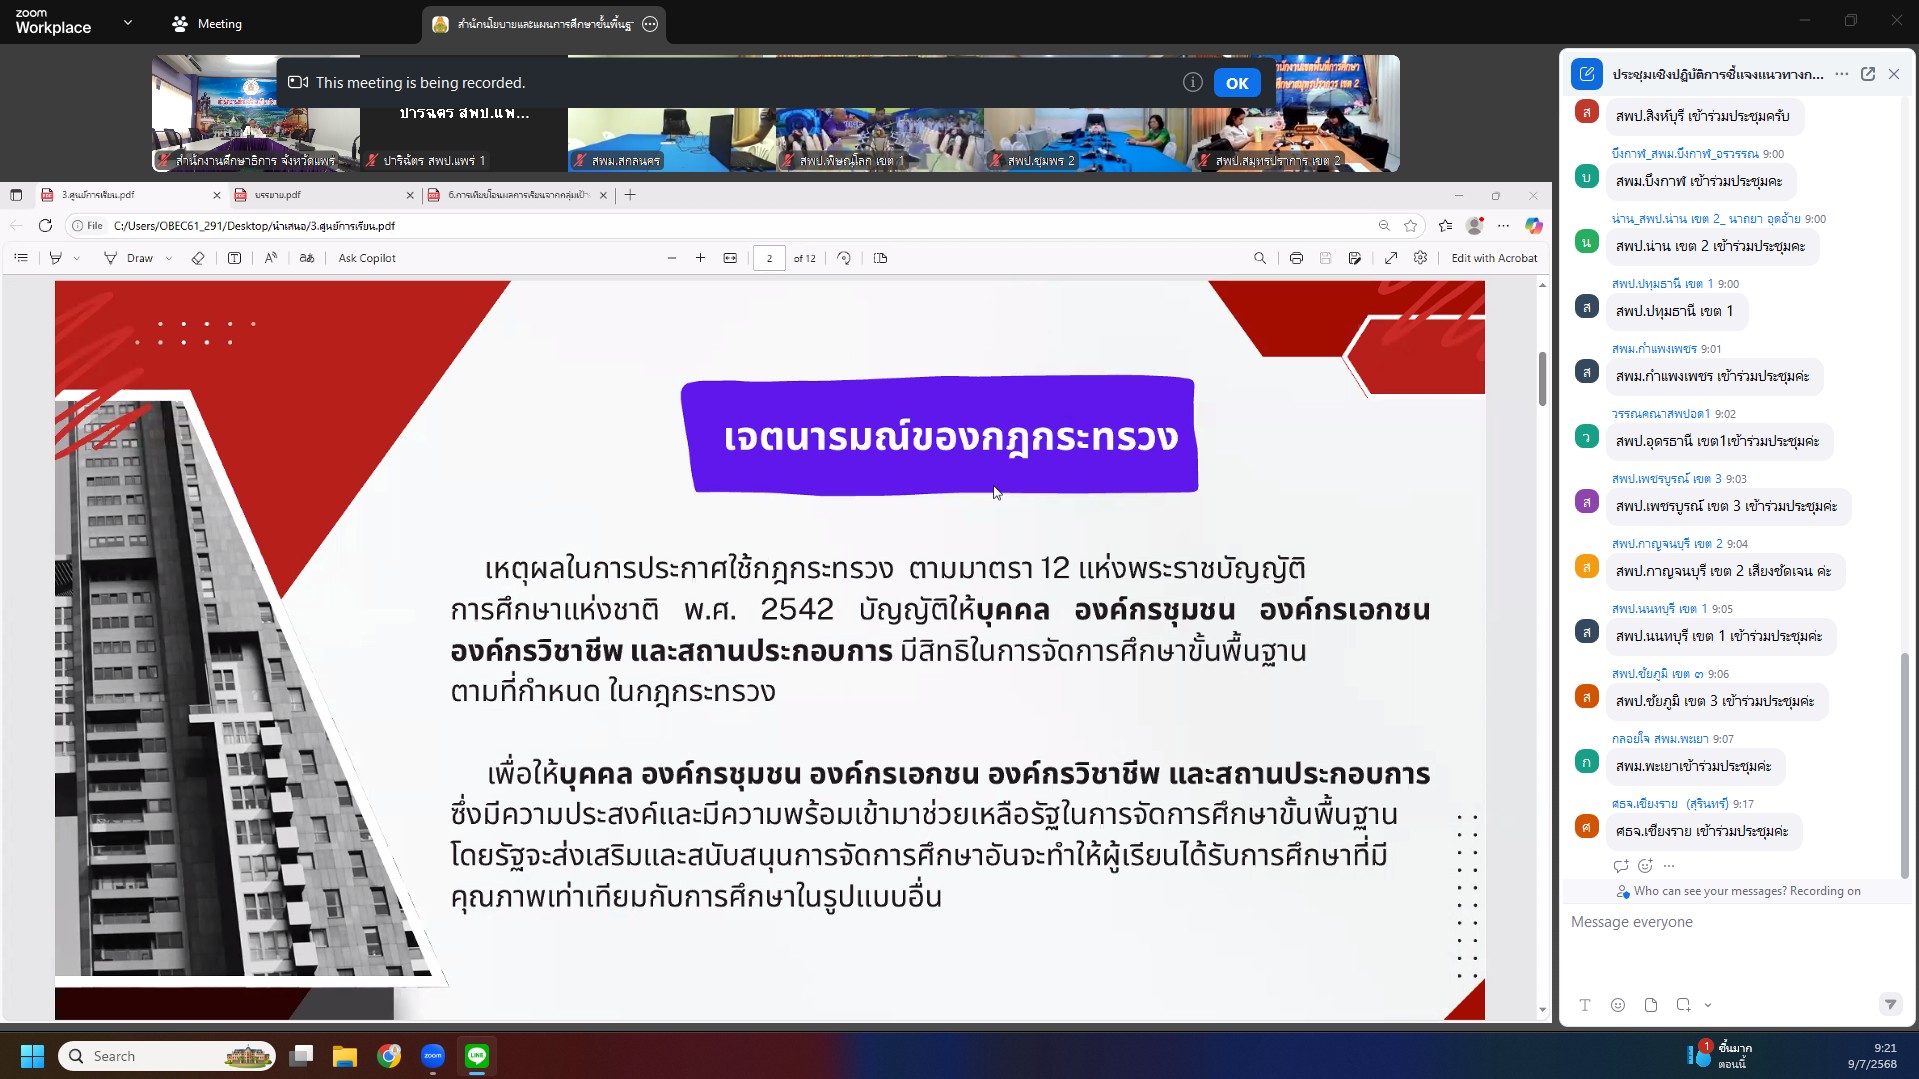Click the emoji icon in chat toolbar
Screen dimensions: 1919x1079
click(x=1618, y=1005)
